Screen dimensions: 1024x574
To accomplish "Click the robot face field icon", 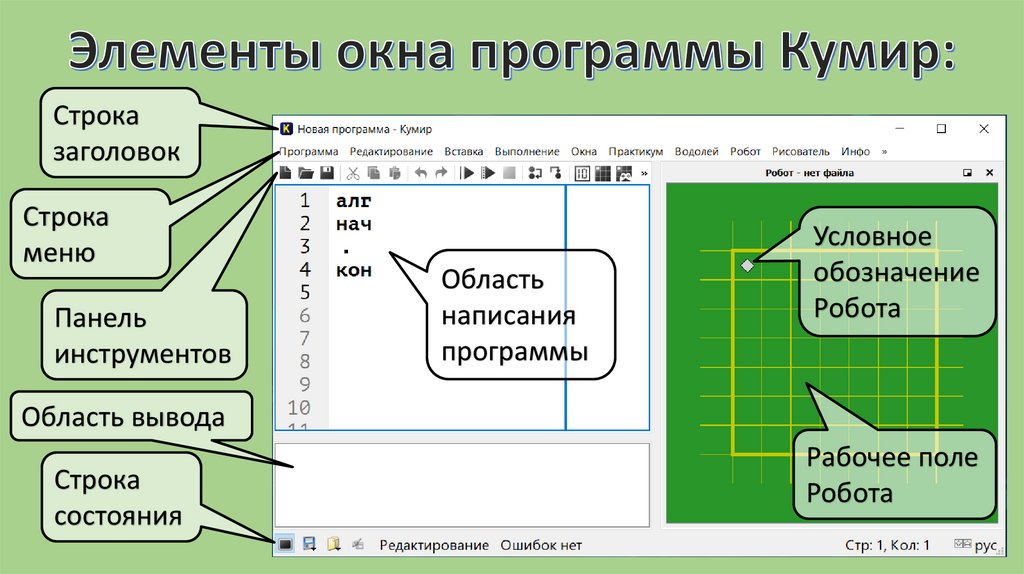I will click(624, 173).
